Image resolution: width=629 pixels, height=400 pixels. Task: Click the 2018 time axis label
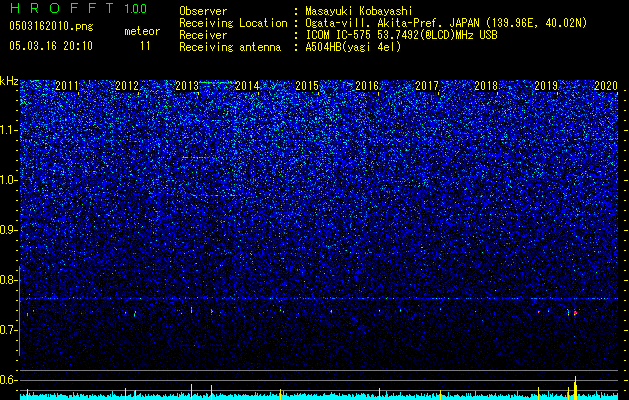(x=486, y=85)
